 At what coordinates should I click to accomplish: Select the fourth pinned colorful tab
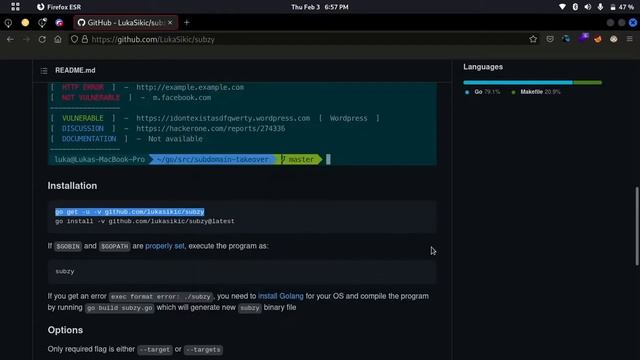[x=59, y=23]
